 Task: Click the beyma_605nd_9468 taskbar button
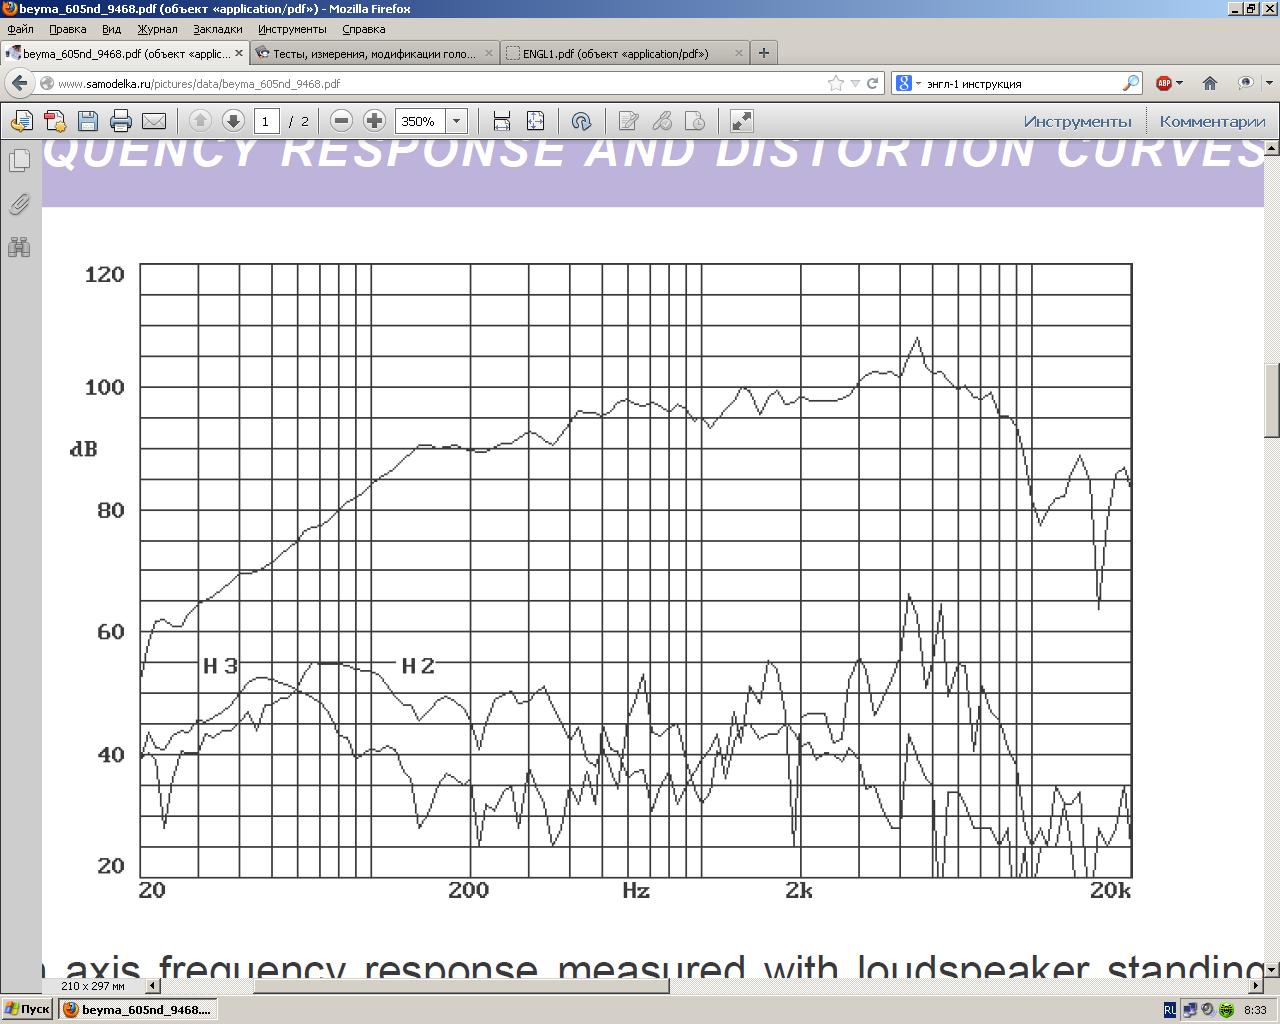click(x=136, y=1010)
